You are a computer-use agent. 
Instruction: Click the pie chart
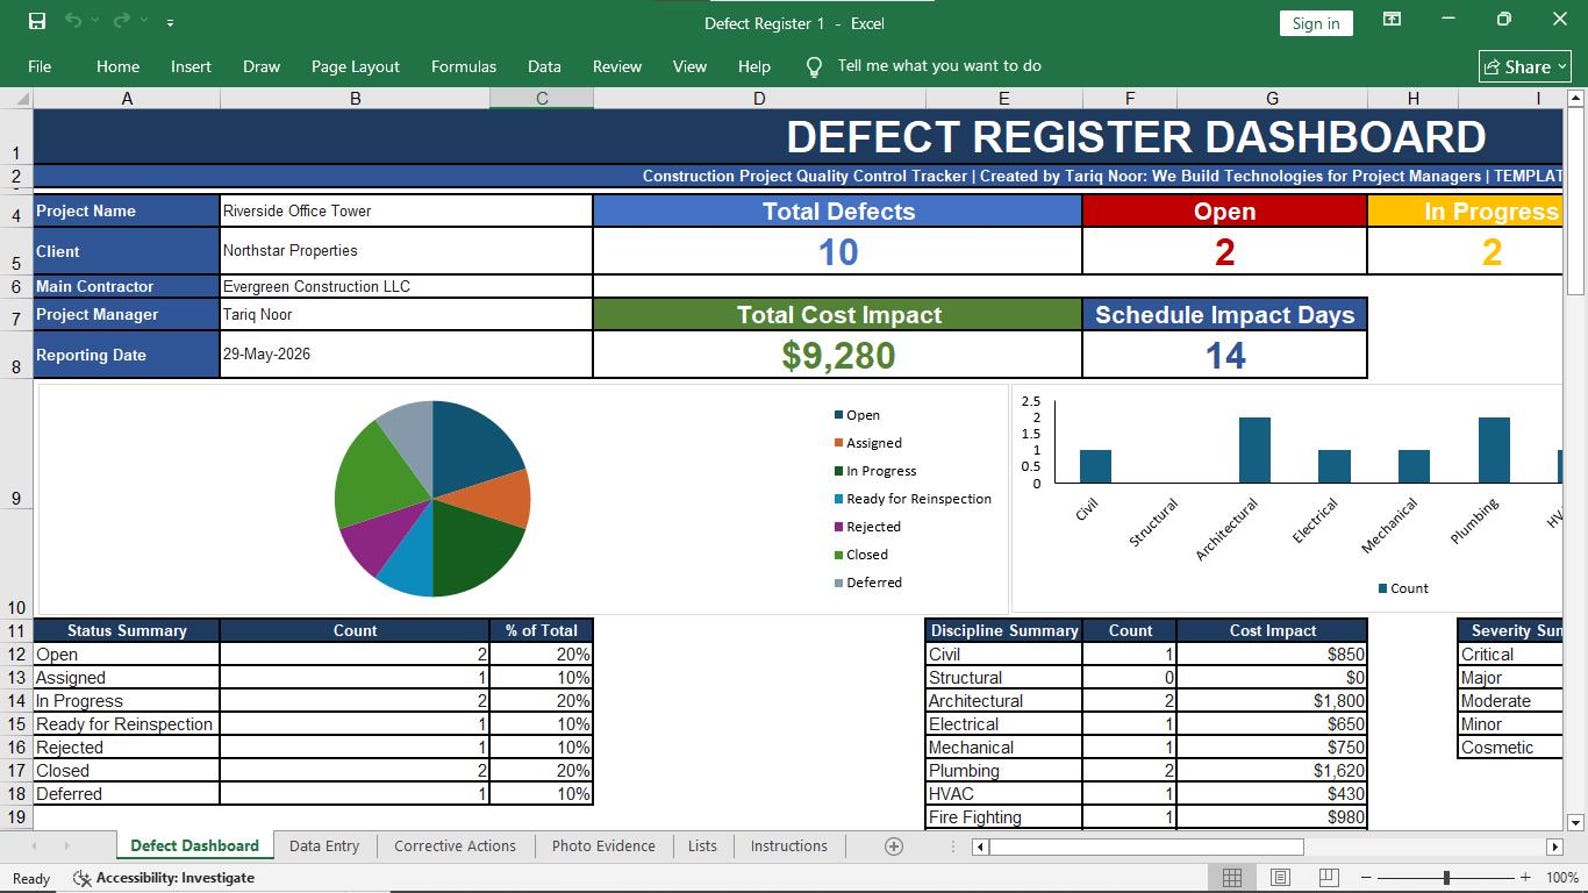(x=432, y=498)
